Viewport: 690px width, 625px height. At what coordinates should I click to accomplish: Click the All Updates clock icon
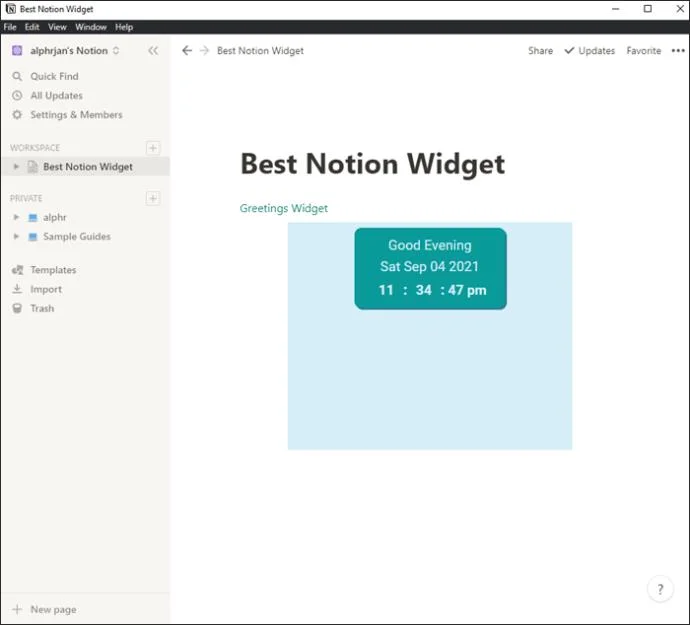17,96
